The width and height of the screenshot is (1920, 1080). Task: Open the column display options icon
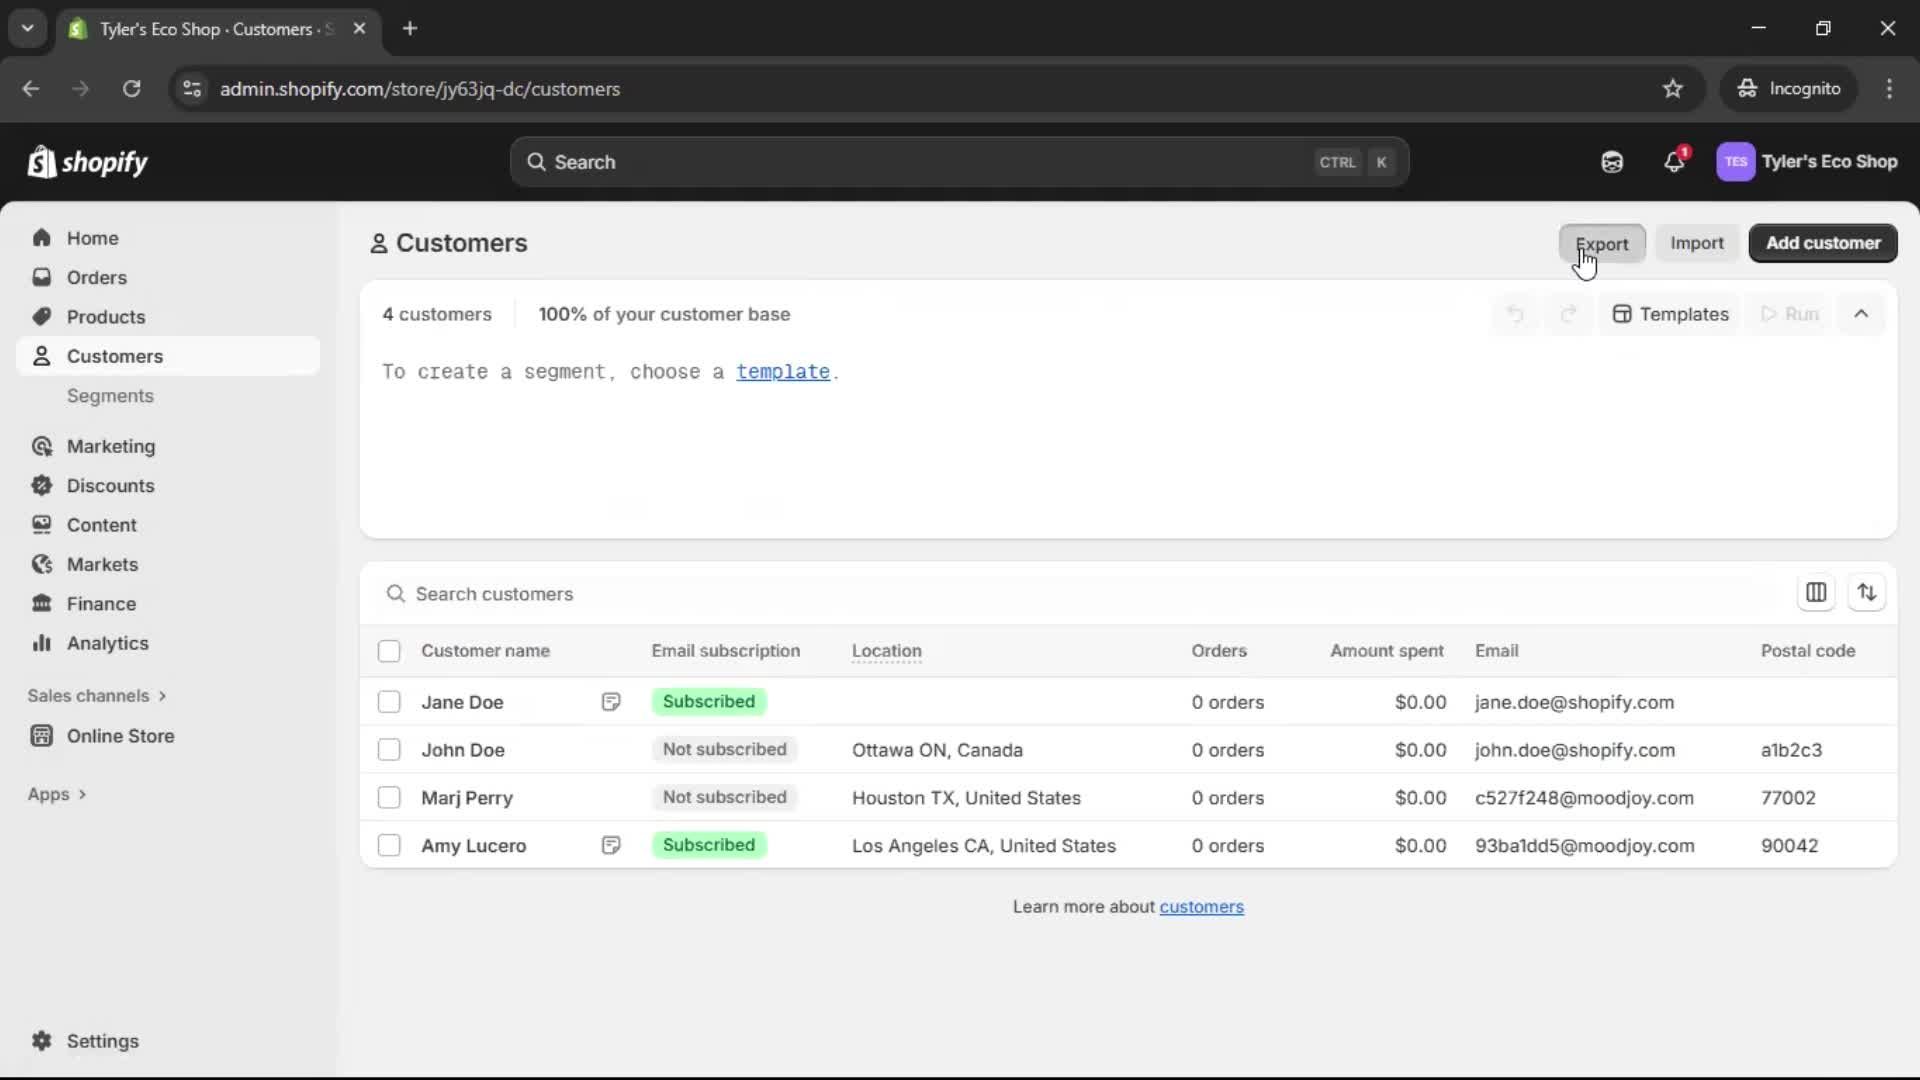[1816, 592]
